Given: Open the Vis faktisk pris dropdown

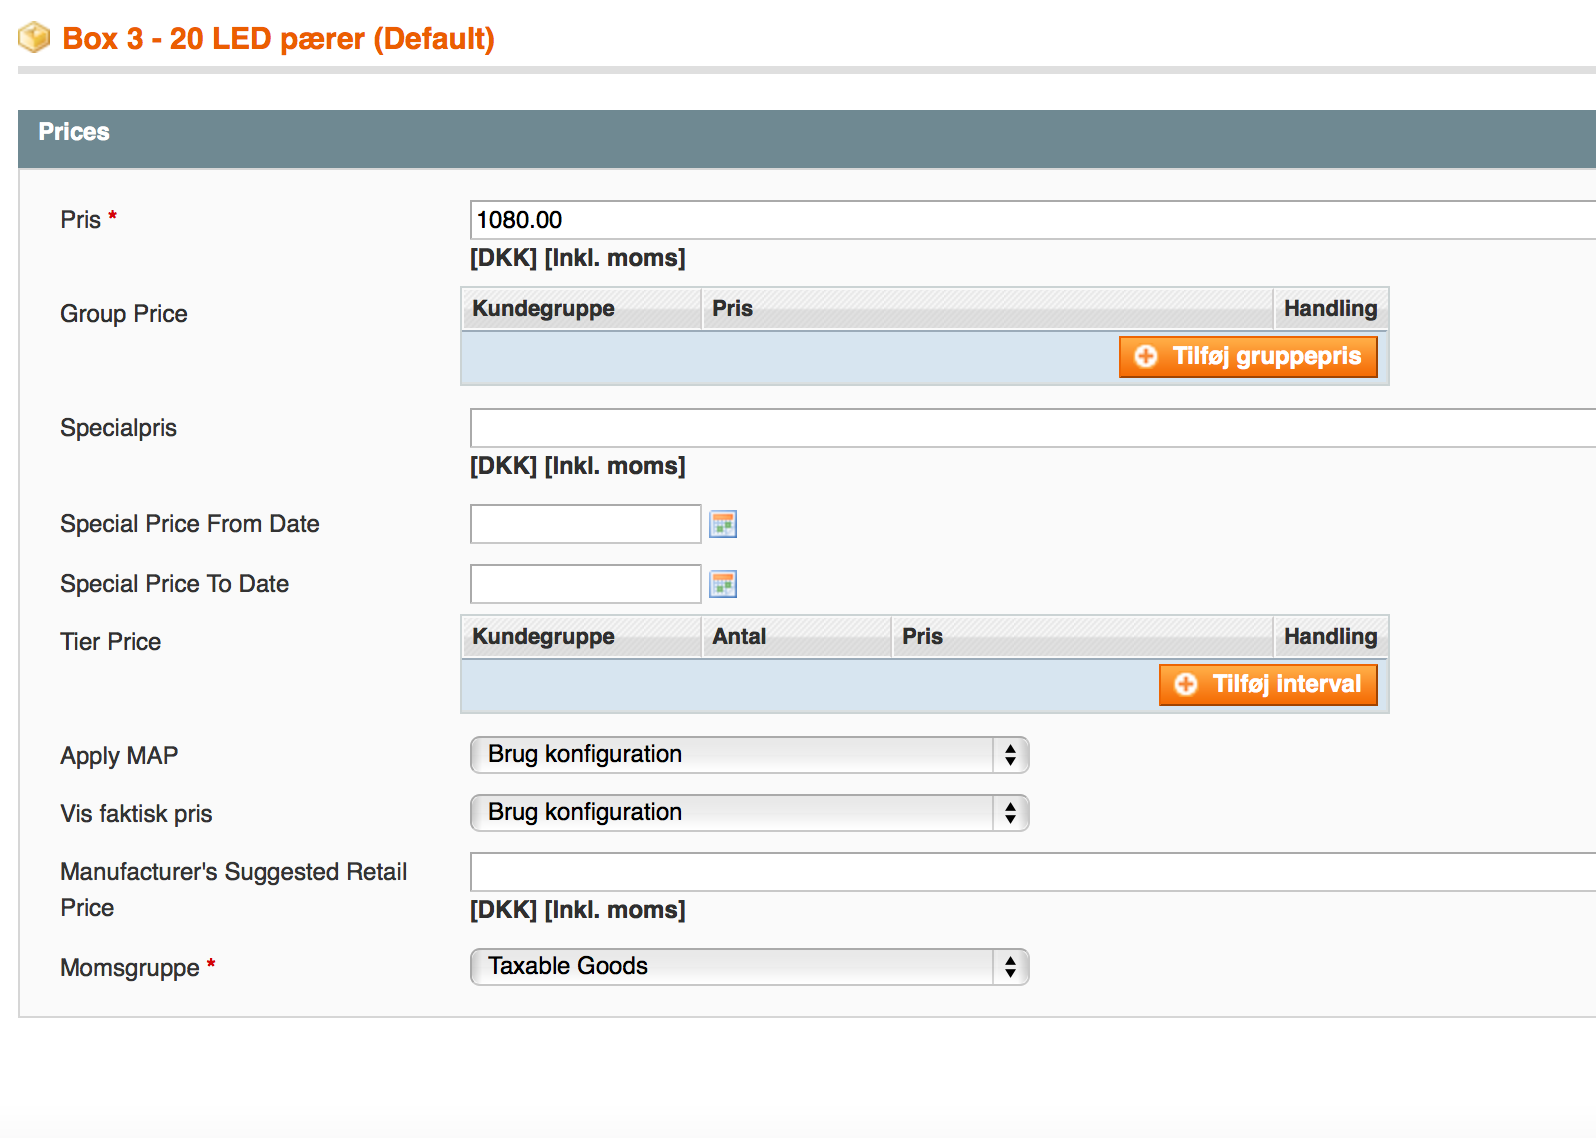Looking at the screenshot, I should pos(749,813).
